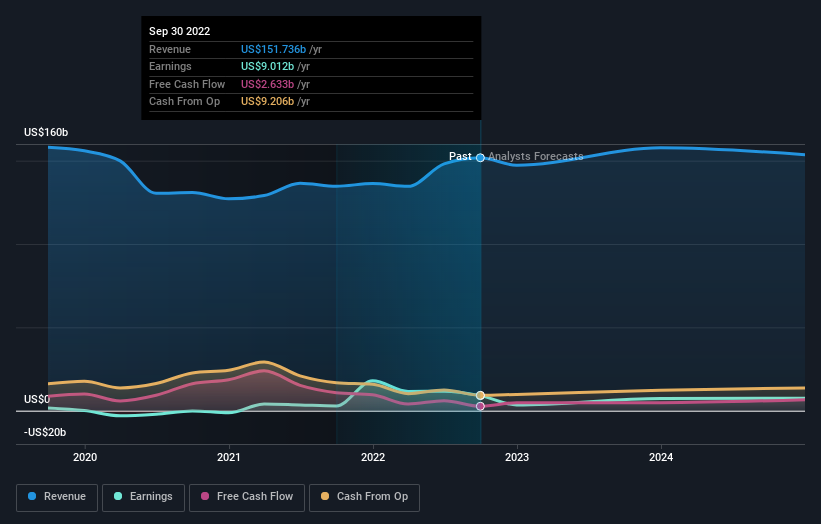This screenshot has height=524, width=821.
Task: Click the Free Cash Flow marker at Sep 2022
Action: click(x=480, y=406)
